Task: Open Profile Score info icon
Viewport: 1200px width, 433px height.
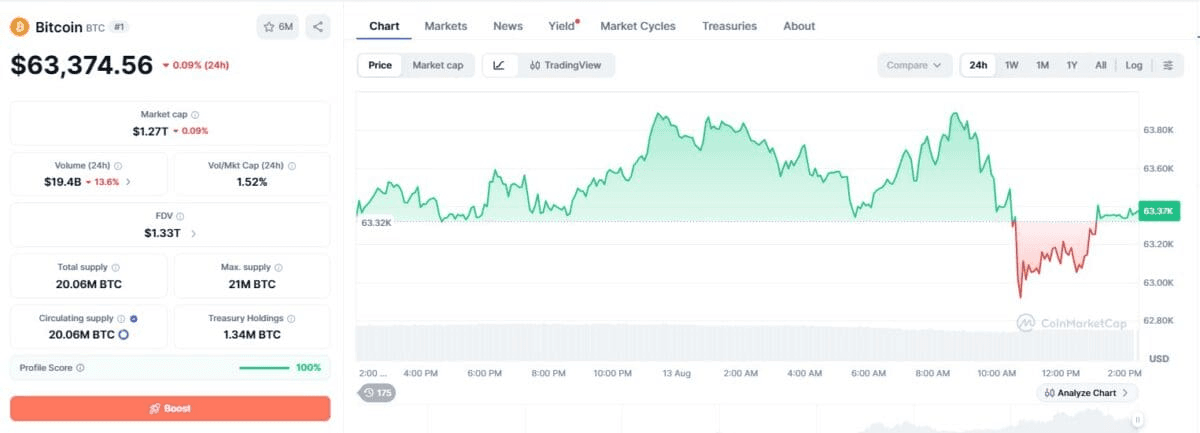Action: (x=80, y=368)
